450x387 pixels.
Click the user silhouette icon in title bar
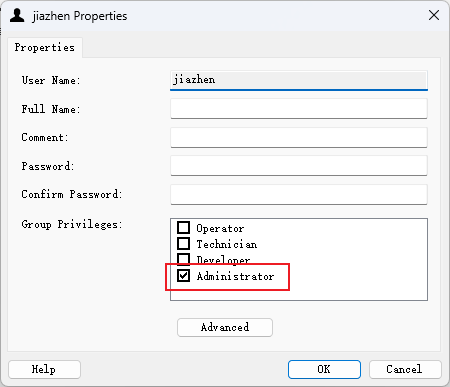[17, 15]
